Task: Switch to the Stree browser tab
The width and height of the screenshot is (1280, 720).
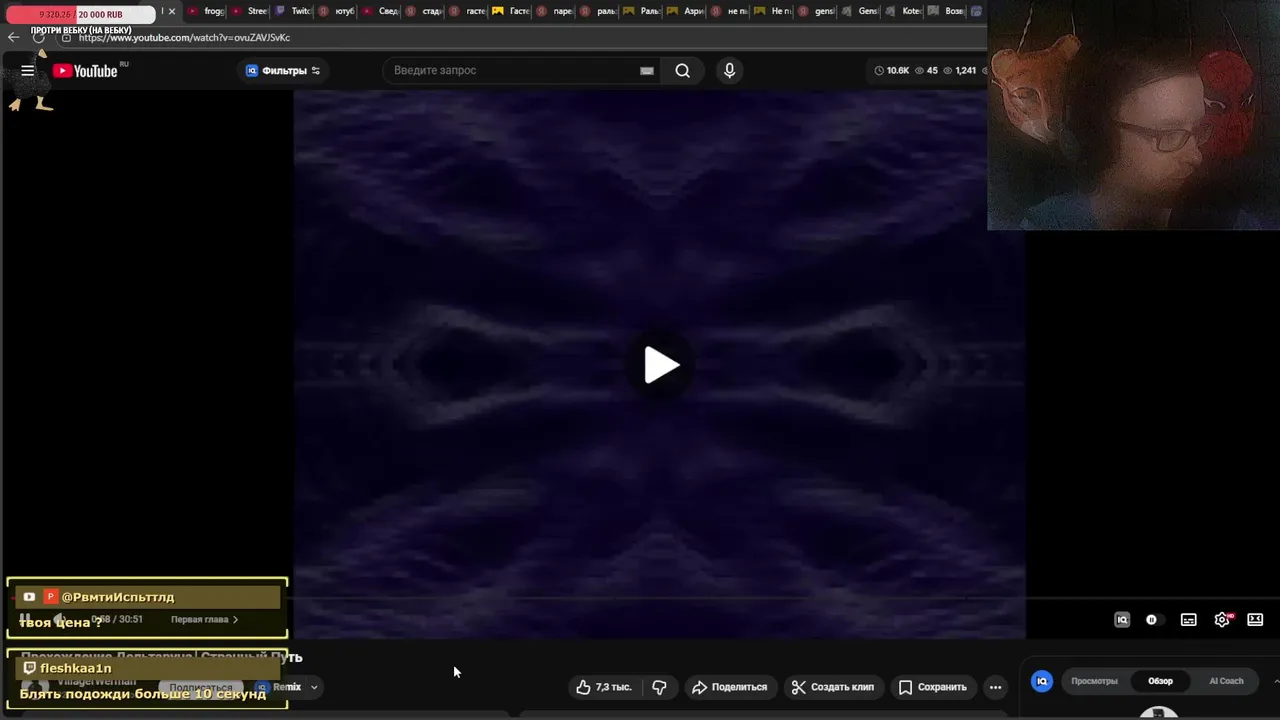Action: 250,12
